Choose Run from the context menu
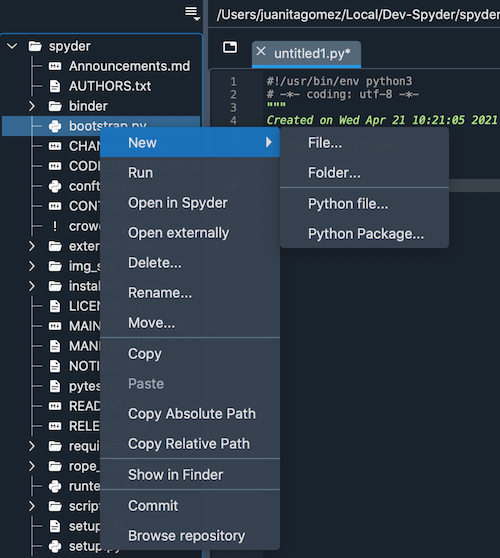 (190, 173)
